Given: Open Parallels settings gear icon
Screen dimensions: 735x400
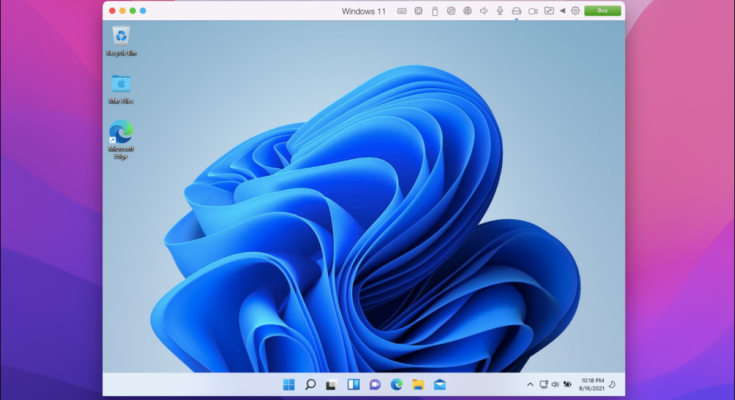Looking at the screenshot, I should [x=575, y=11].
